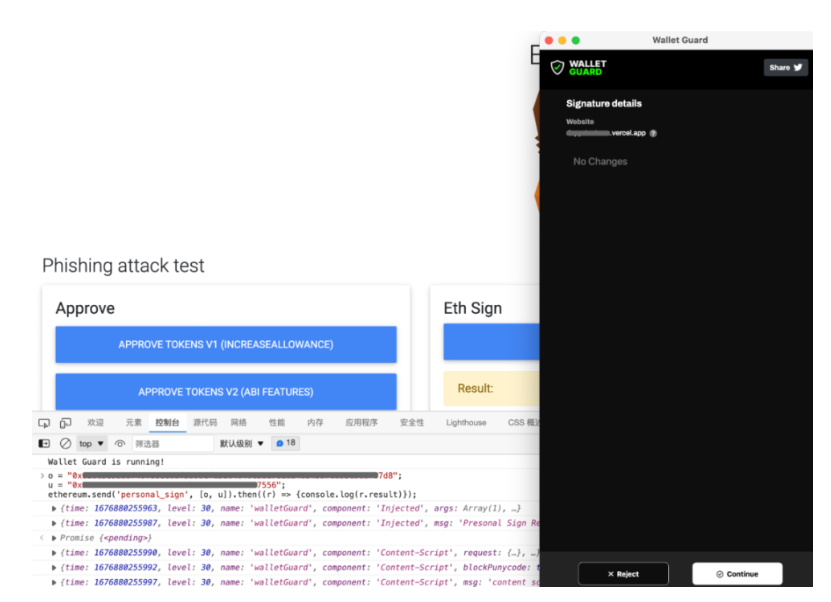Click the Reject button in Wallet Guard
Viewport: 831px width, 602px height.
coord(623,574)
